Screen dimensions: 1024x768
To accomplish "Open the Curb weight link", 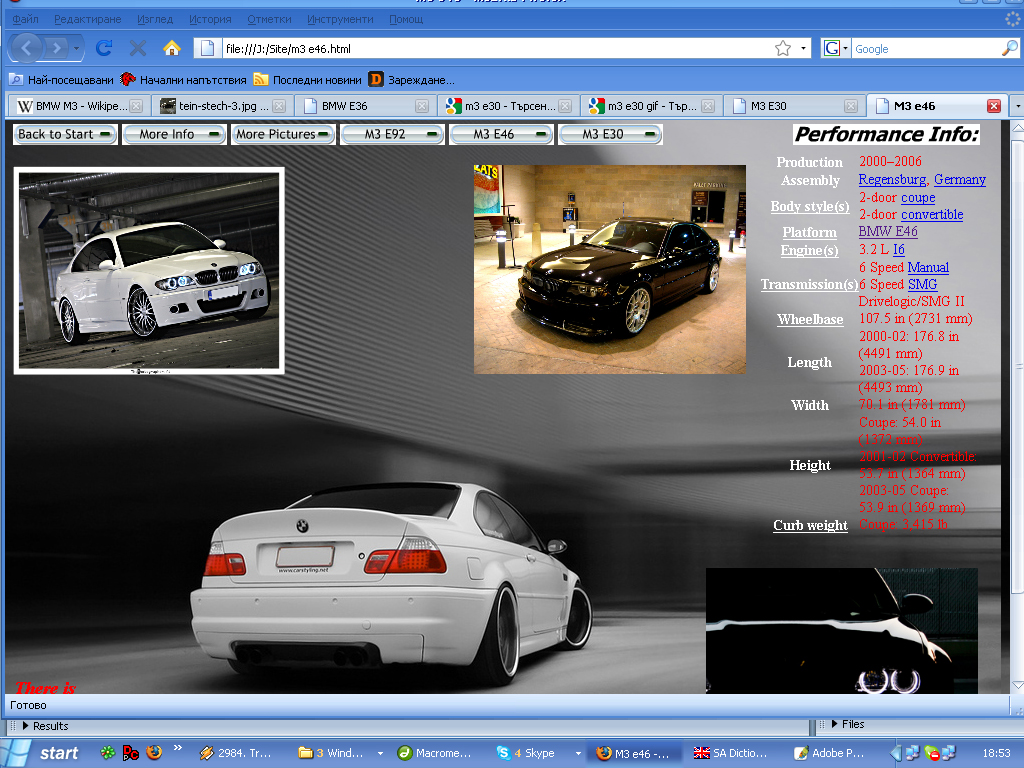I will [810, 525].
